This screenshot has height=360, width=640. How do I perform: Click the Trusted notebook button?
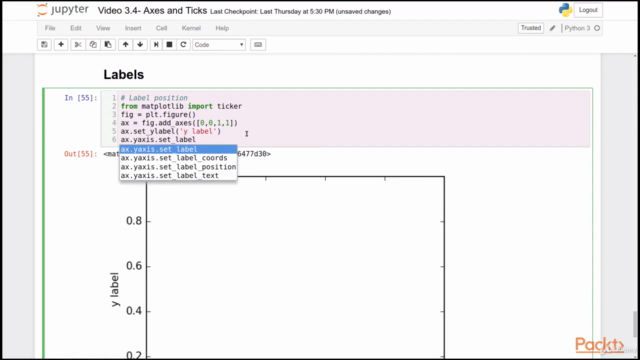coord(531,28)
